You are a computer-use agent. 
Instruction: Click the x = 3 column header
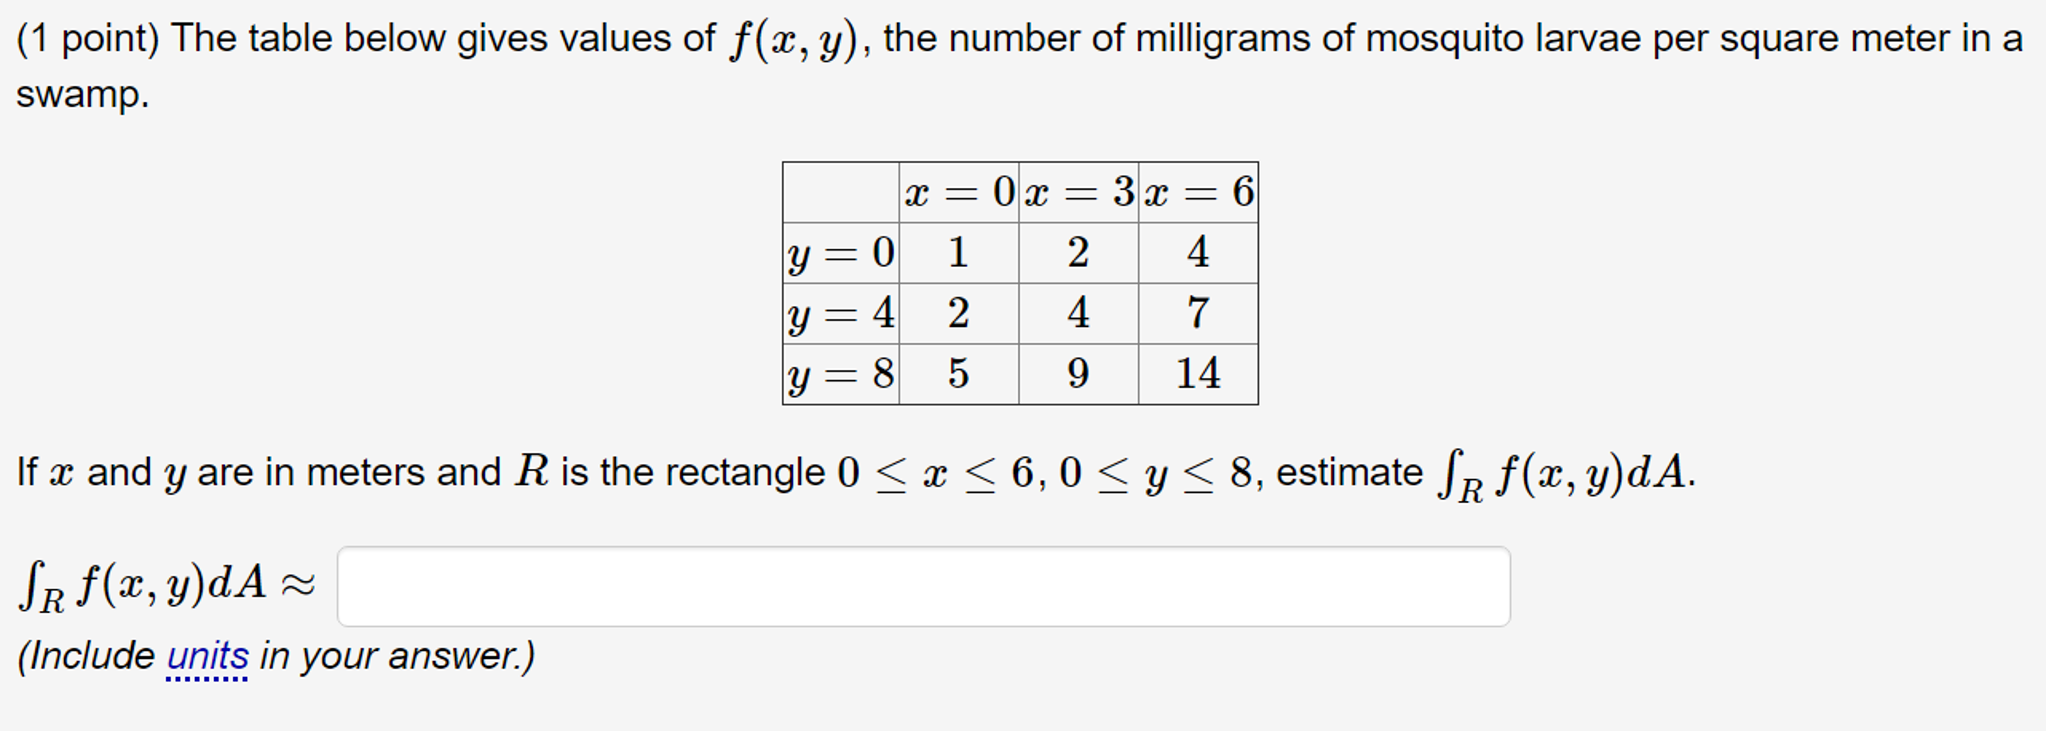click(1076, 194)
